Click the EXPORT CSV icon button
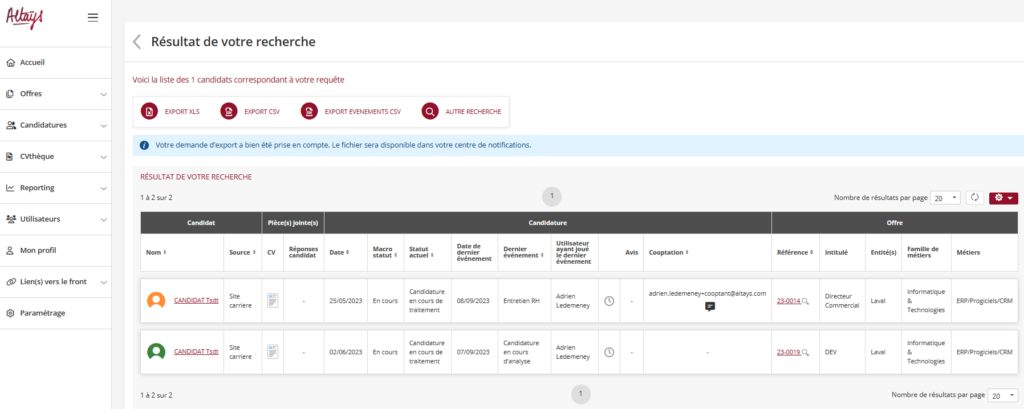Image resolution: width=1024 pixels, height=409 pixels. pyautogui.click(x=229, y=112)
